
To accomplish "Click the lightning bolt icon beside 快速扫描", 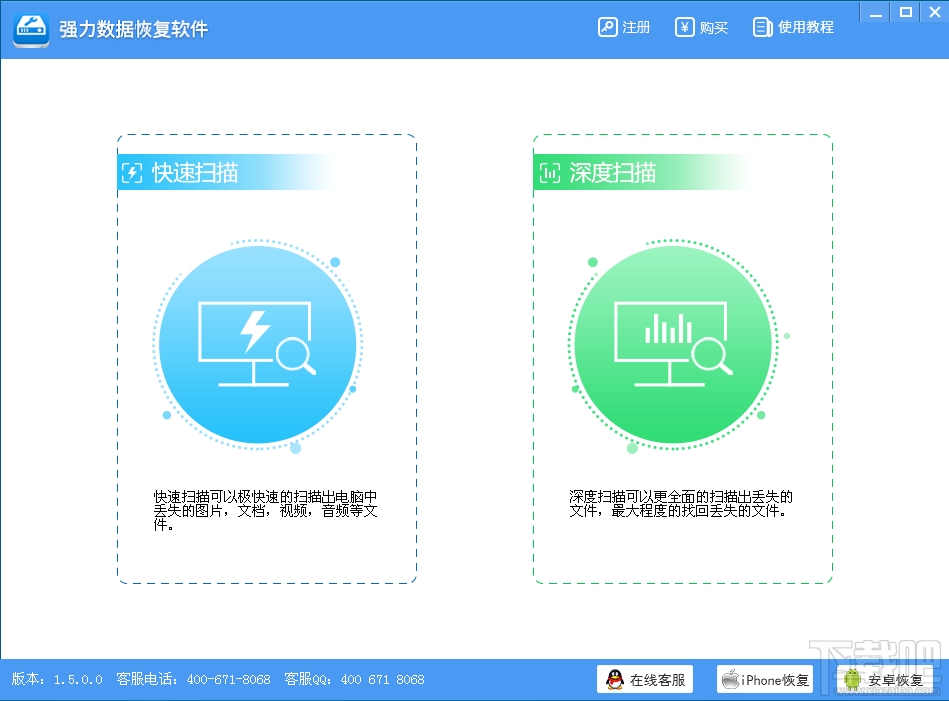I will [132, 173].
